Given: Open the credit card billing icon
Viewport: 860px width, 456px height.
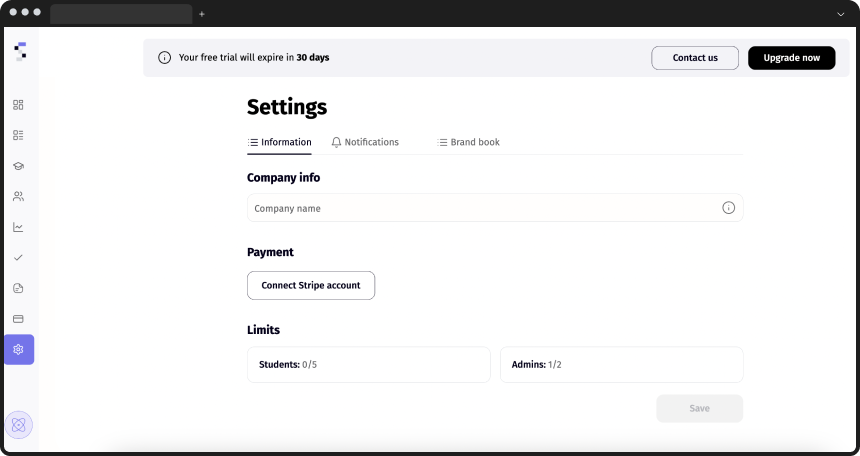Looking at the screenshot, I should pyautogui.click(x=18, y=319).
